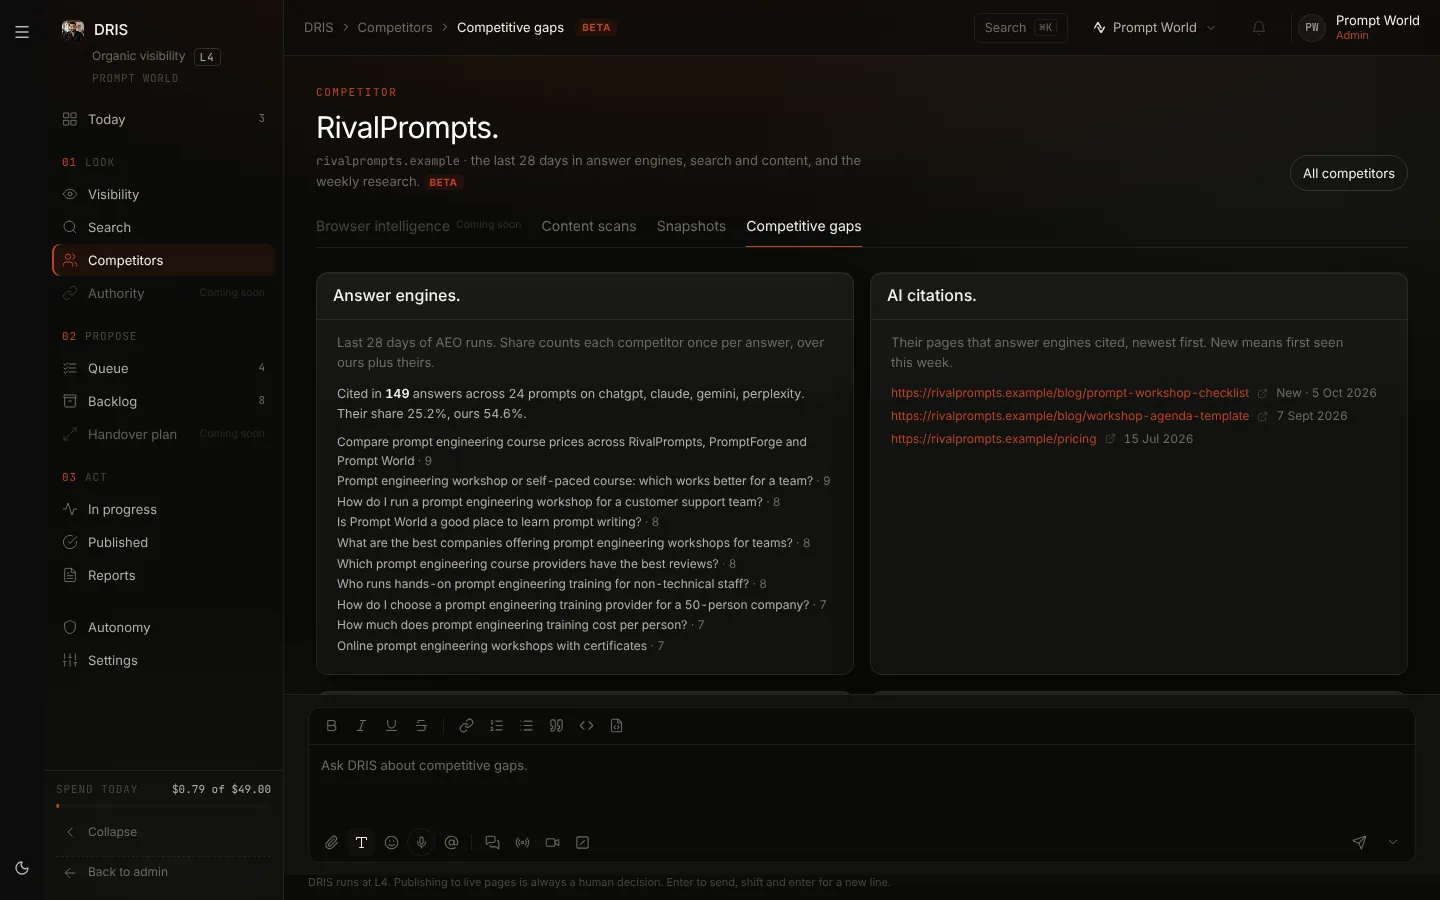Insert a code block file icon
The image size is (1440, 900).
point(617,726)
